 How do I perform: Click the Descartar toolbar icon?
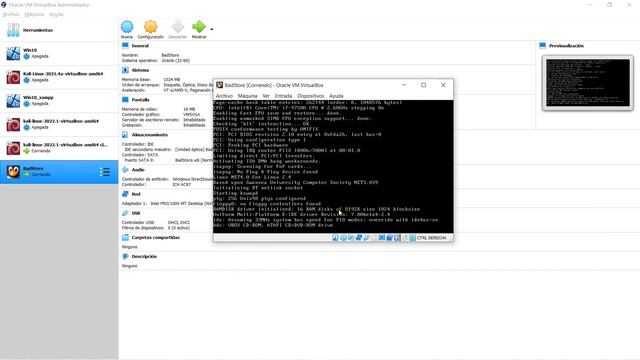[x=178, y=27]
